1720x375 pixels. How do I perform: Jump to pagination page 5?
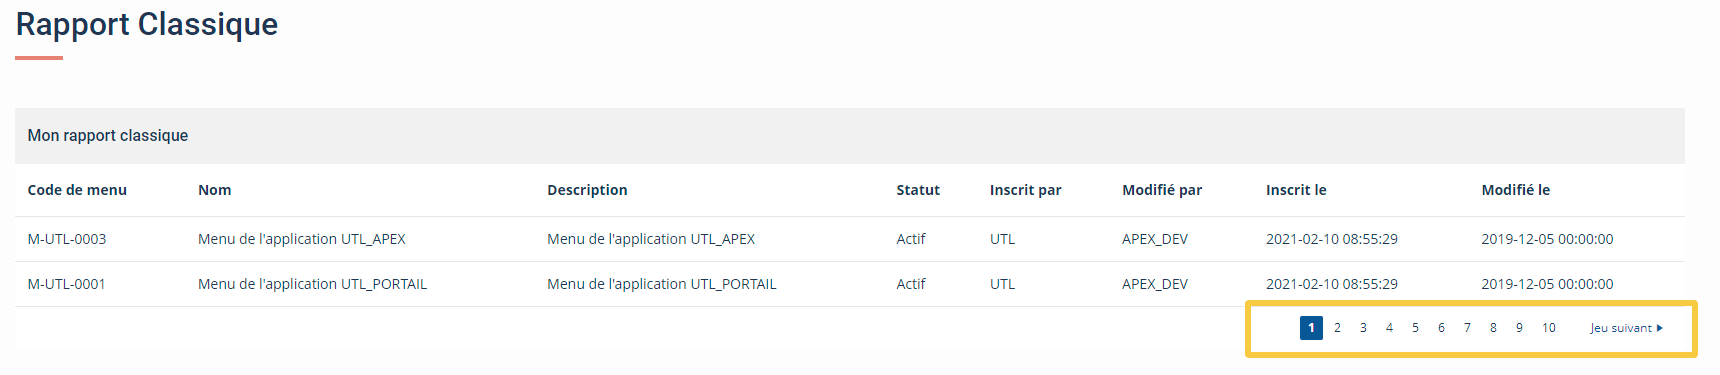point(1415,328)
